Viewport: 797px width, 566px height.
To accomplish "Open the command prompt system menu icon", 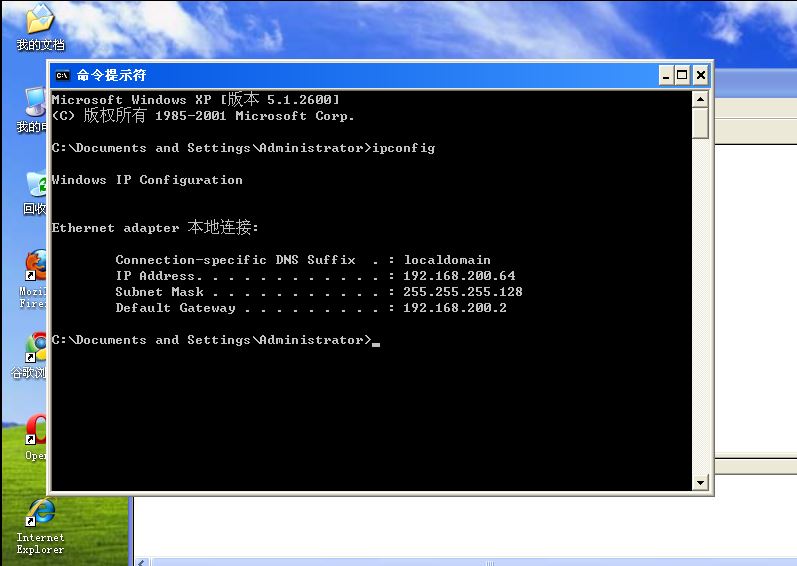I will [x=63, y=76].
